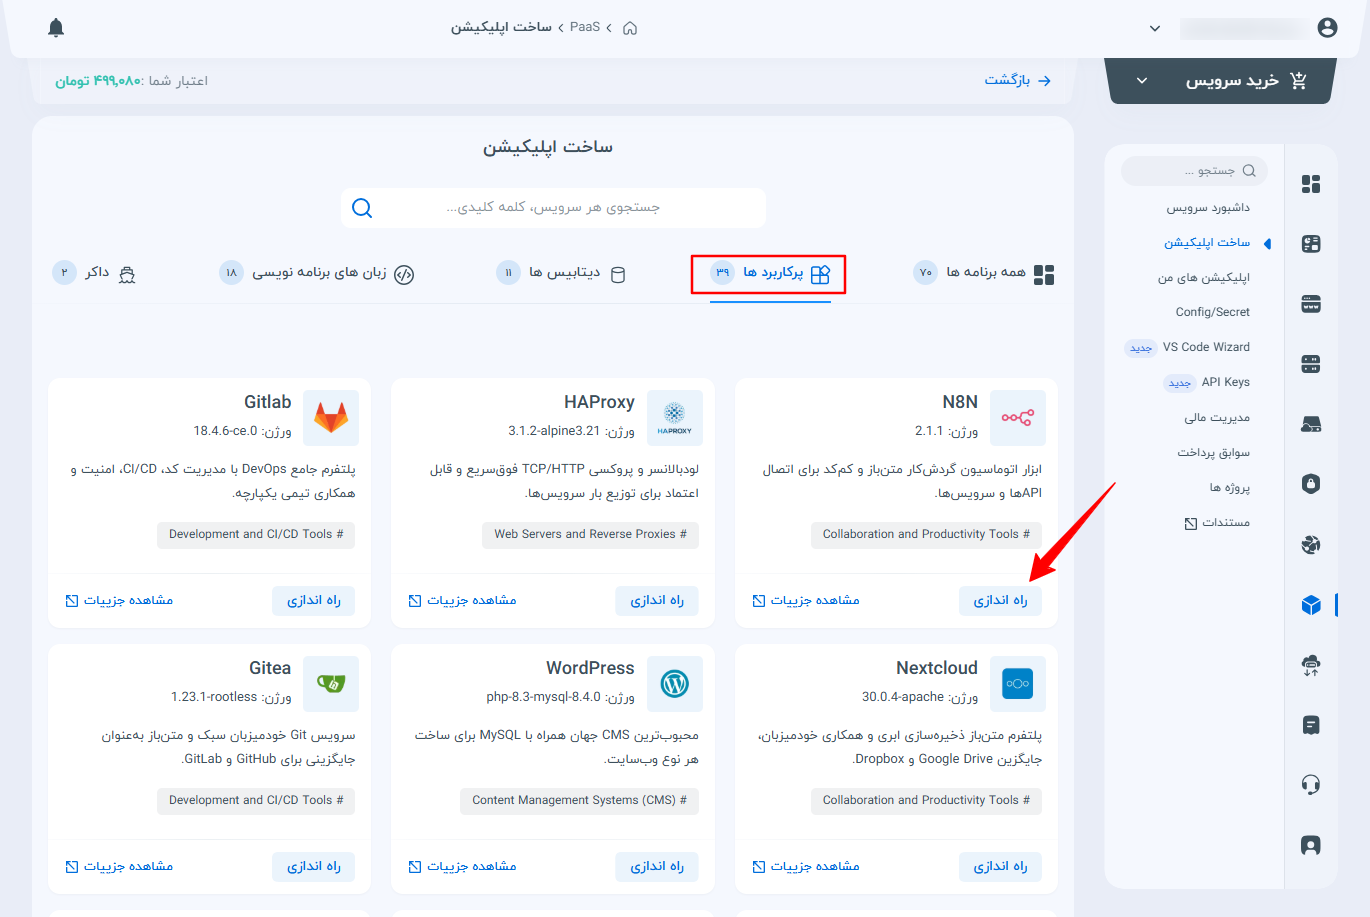Open support via the headset icon
Viewport: 1370px width, 917px height.
[x=1311, y=785]
